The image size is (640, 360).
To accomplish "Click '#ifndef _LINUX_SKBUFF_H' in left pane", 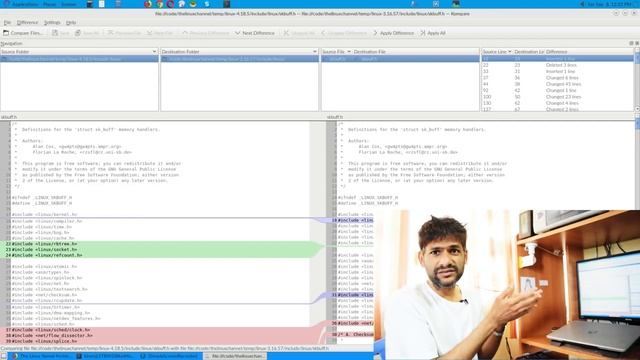I will click(42, 198).
